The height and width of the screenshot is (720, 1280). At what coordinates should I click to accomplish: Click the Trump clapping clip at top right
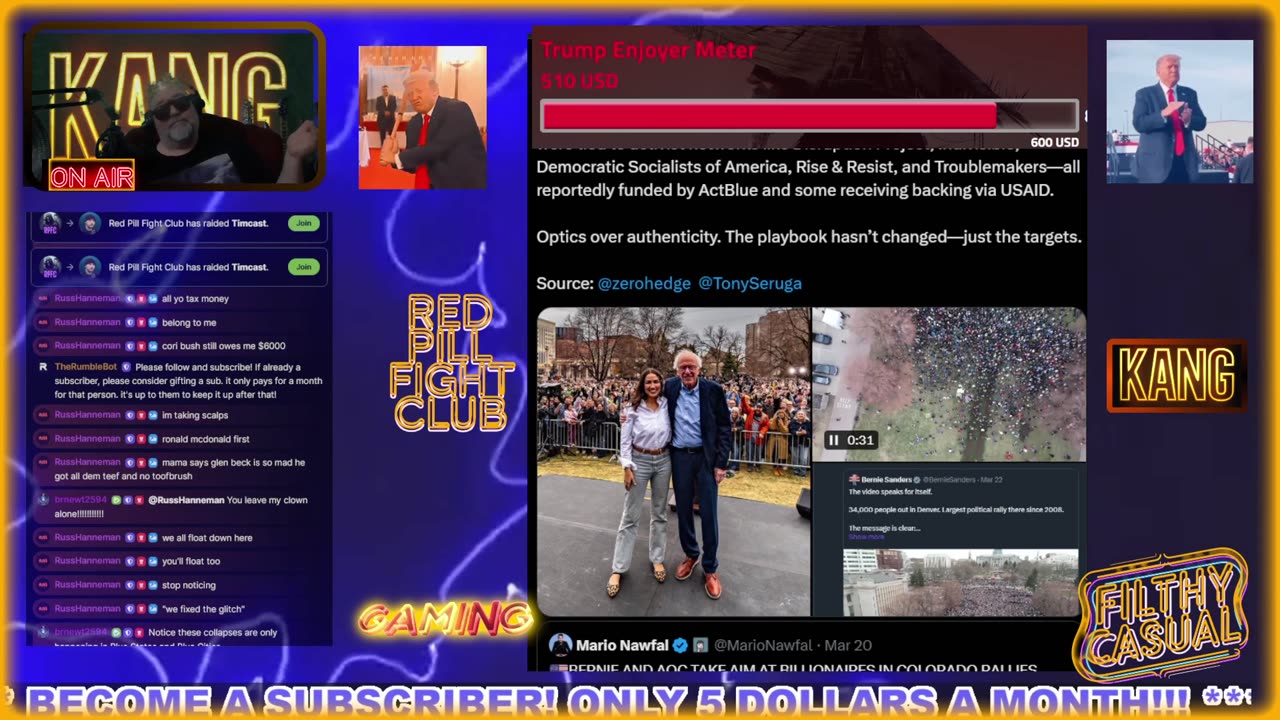click(1179, 111)
